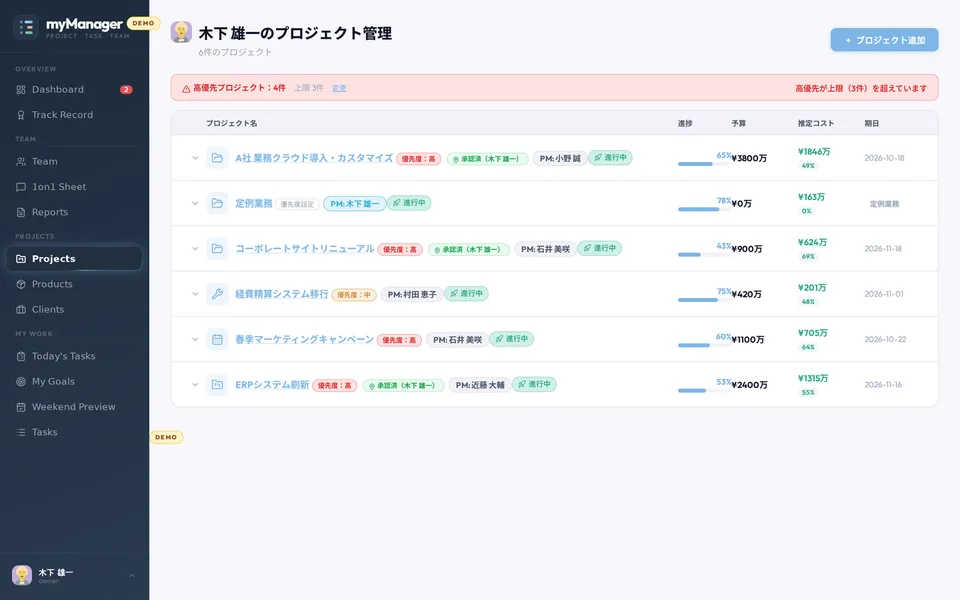This screenshot has height=600, width=960.
Task: Click the warning triangle icon in the banner
Action: 186,89
